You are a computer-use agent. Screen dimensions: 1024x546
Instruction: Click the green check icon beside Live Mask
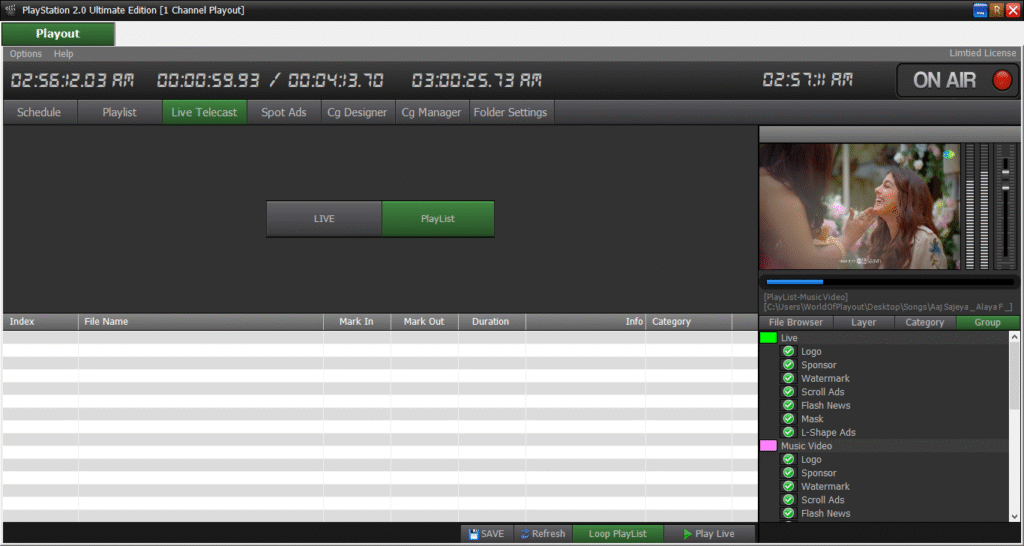click(x=788, y=419)
